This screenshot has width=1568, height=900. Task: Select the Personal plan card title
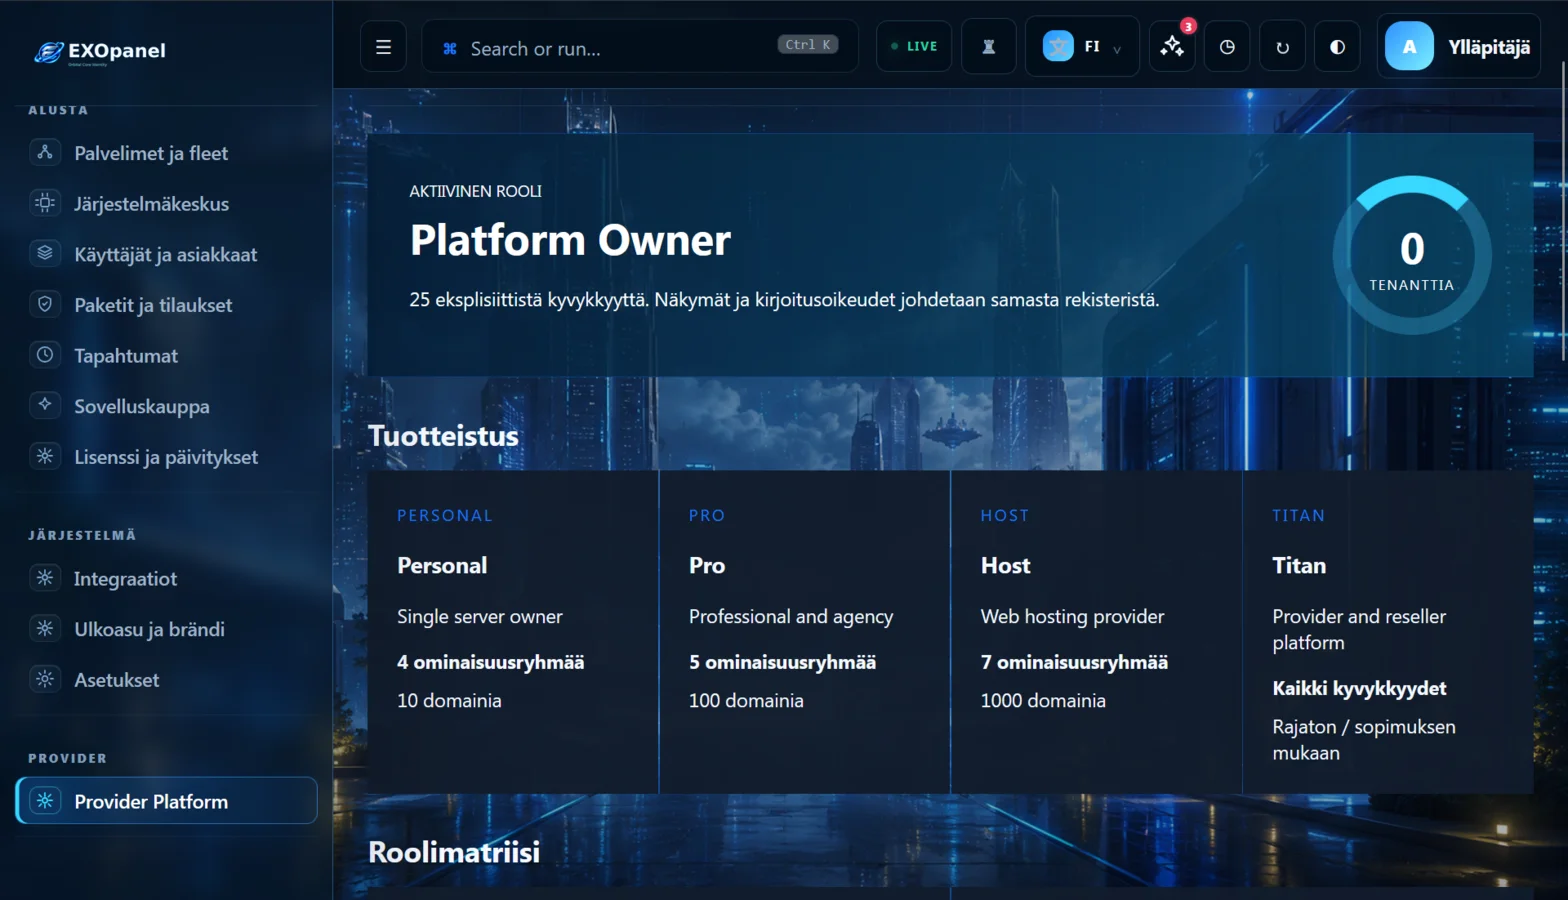pos(442,565)
